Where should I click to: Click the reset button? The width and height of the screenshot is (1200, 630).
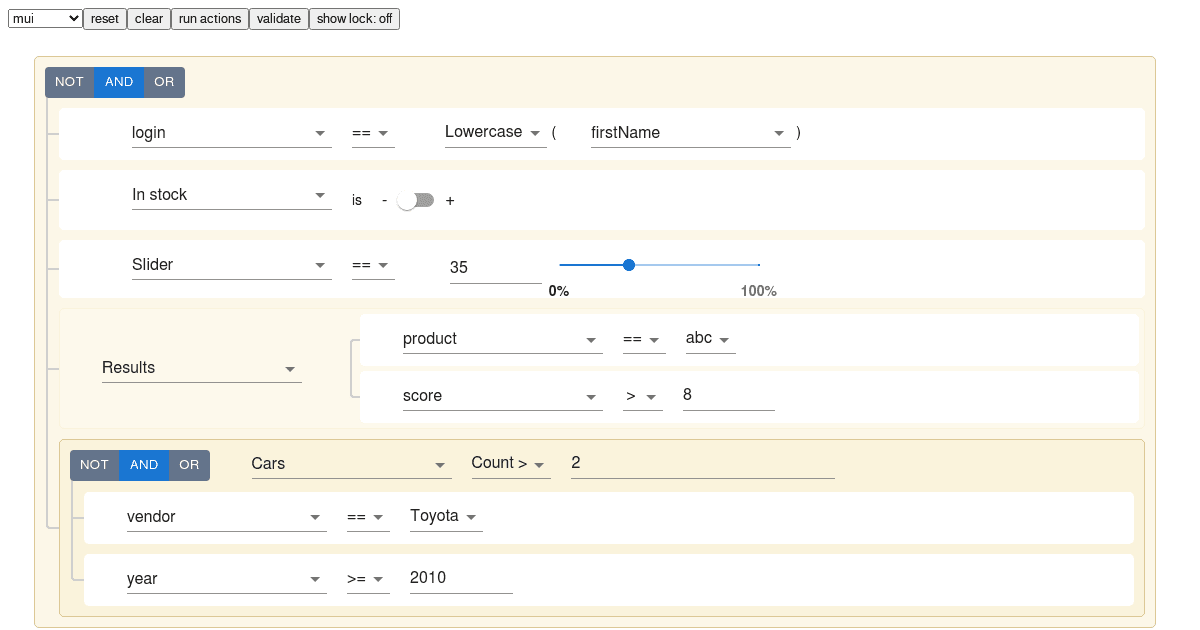(x=104, y=18)
